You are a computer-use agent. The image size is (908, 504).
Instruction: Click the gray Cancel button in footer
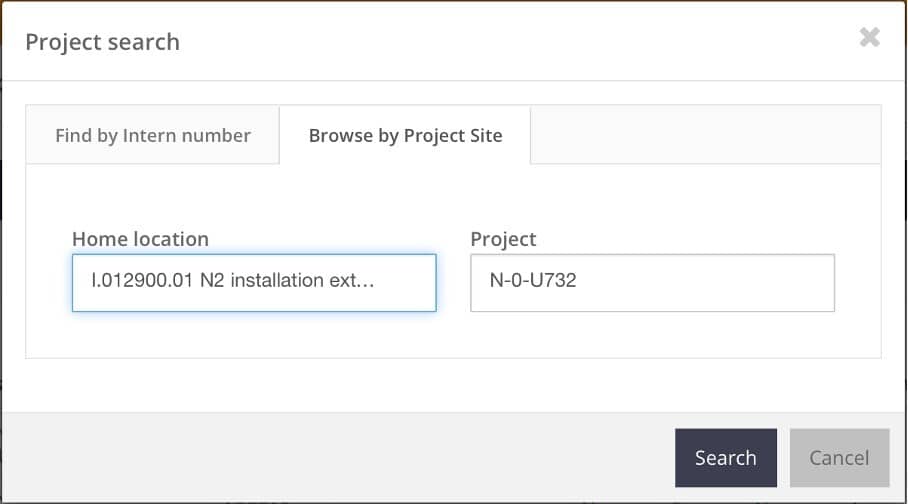click(x=839, y=458)
